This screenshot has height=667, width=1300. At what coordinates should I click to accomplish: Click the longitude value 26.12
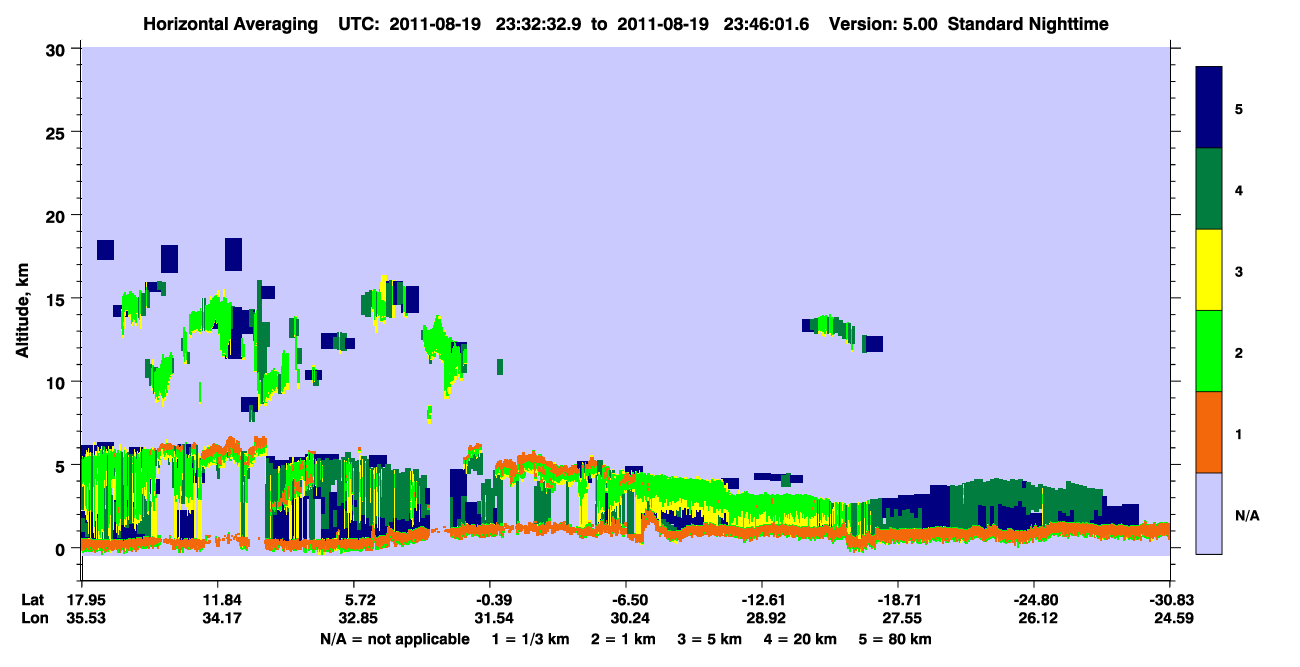(x=1037, y=619)
